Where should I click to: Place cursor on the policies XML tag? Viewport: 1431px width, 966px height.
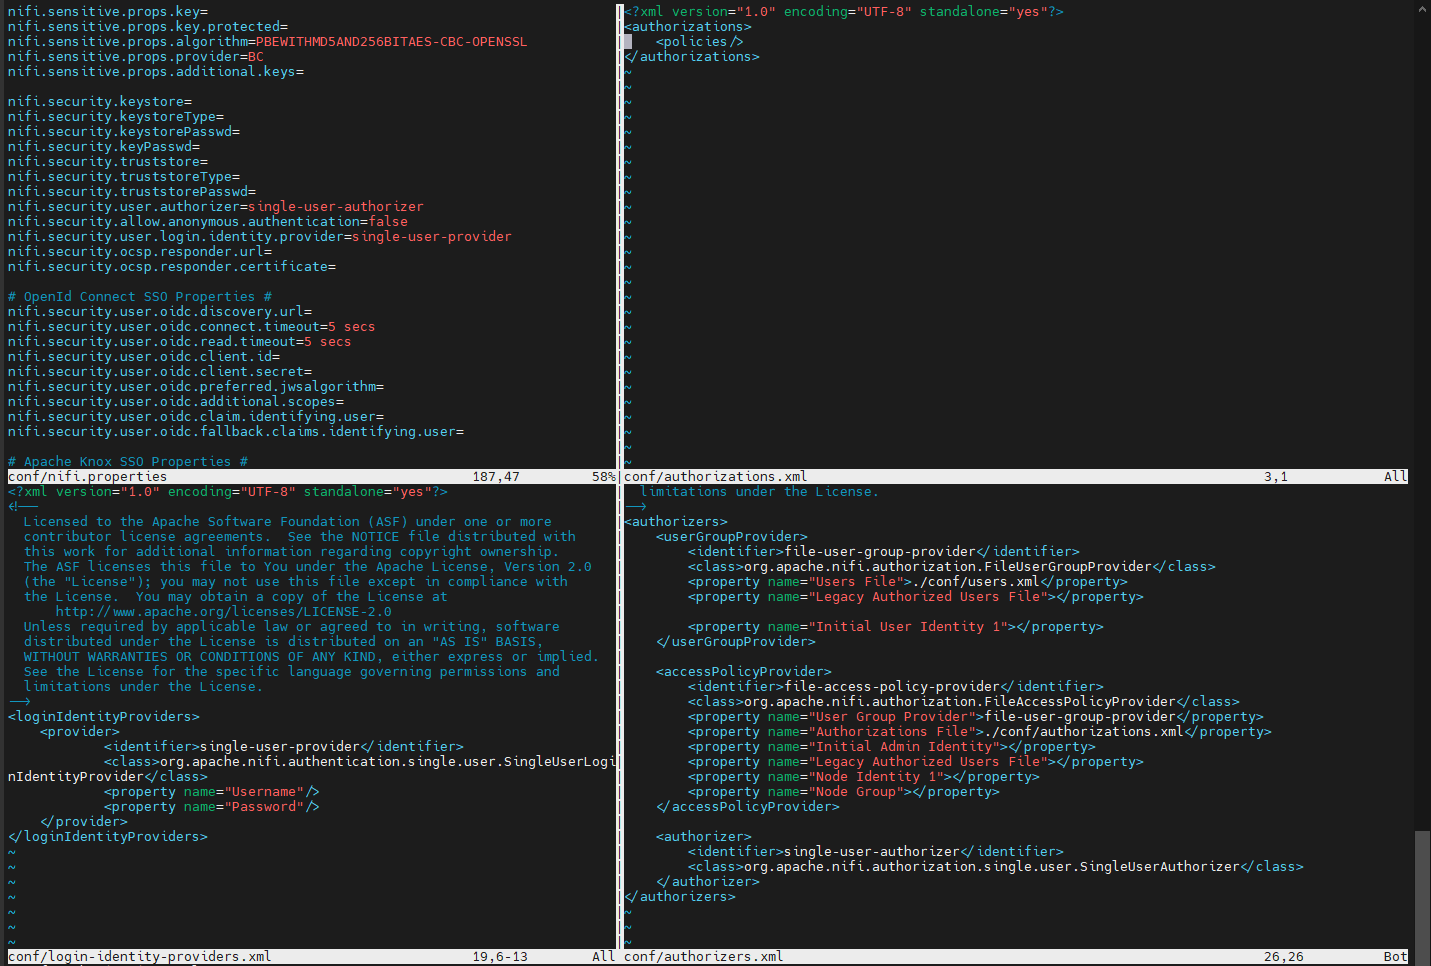(x=699, y=42)
